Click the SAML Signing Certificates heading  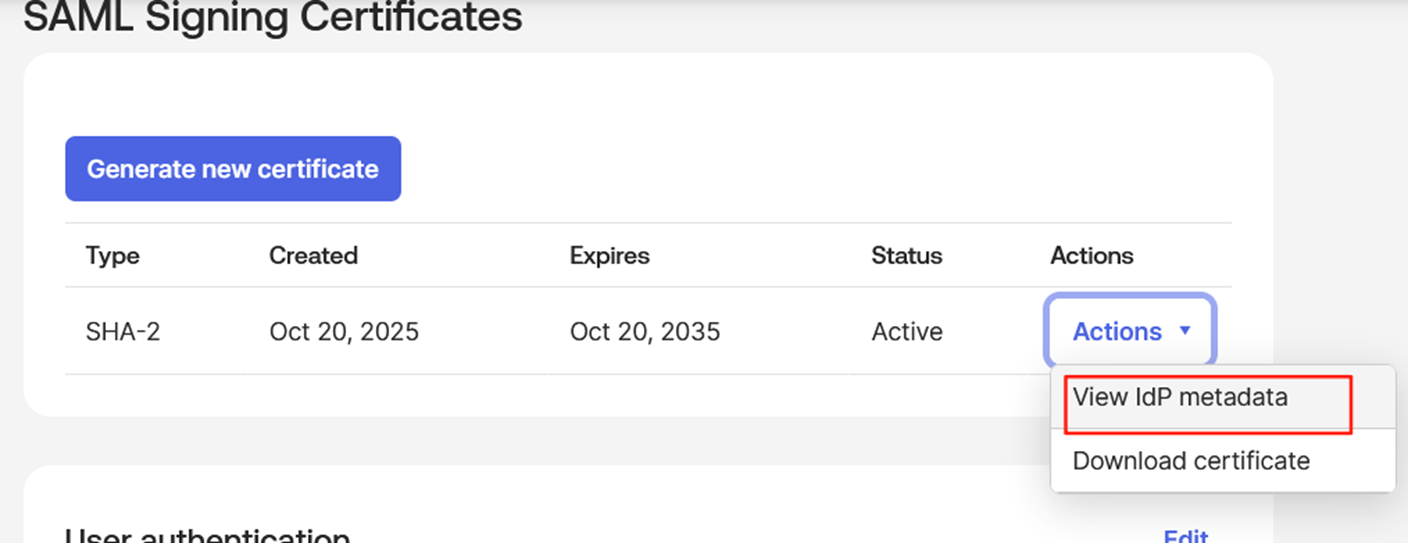coord(273,17)
